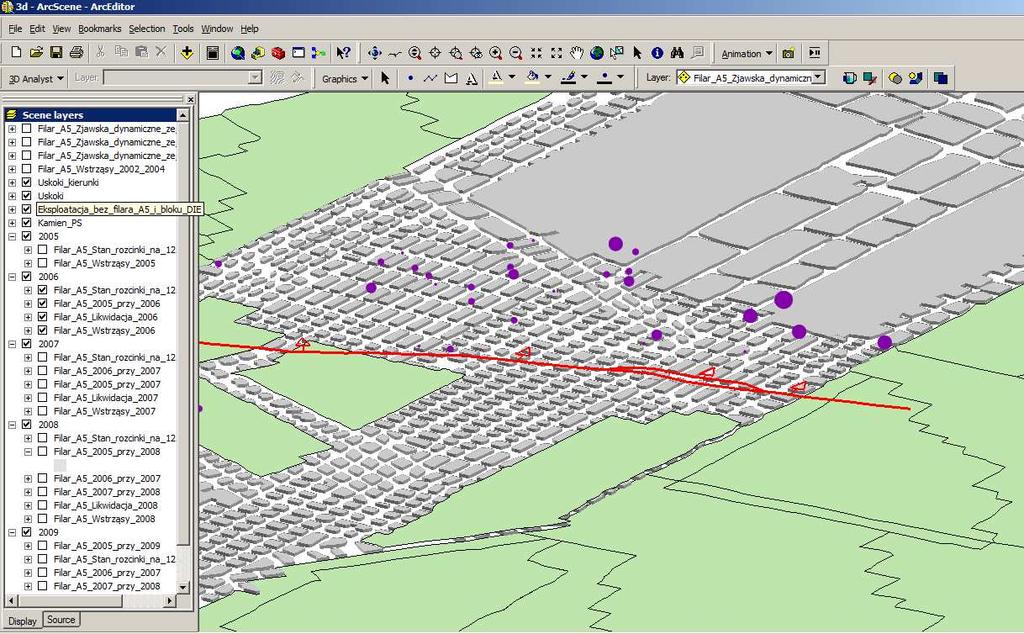
Task: Collapse the 2007 group layer
Action: pyautogui.click(x=12, y=344)
